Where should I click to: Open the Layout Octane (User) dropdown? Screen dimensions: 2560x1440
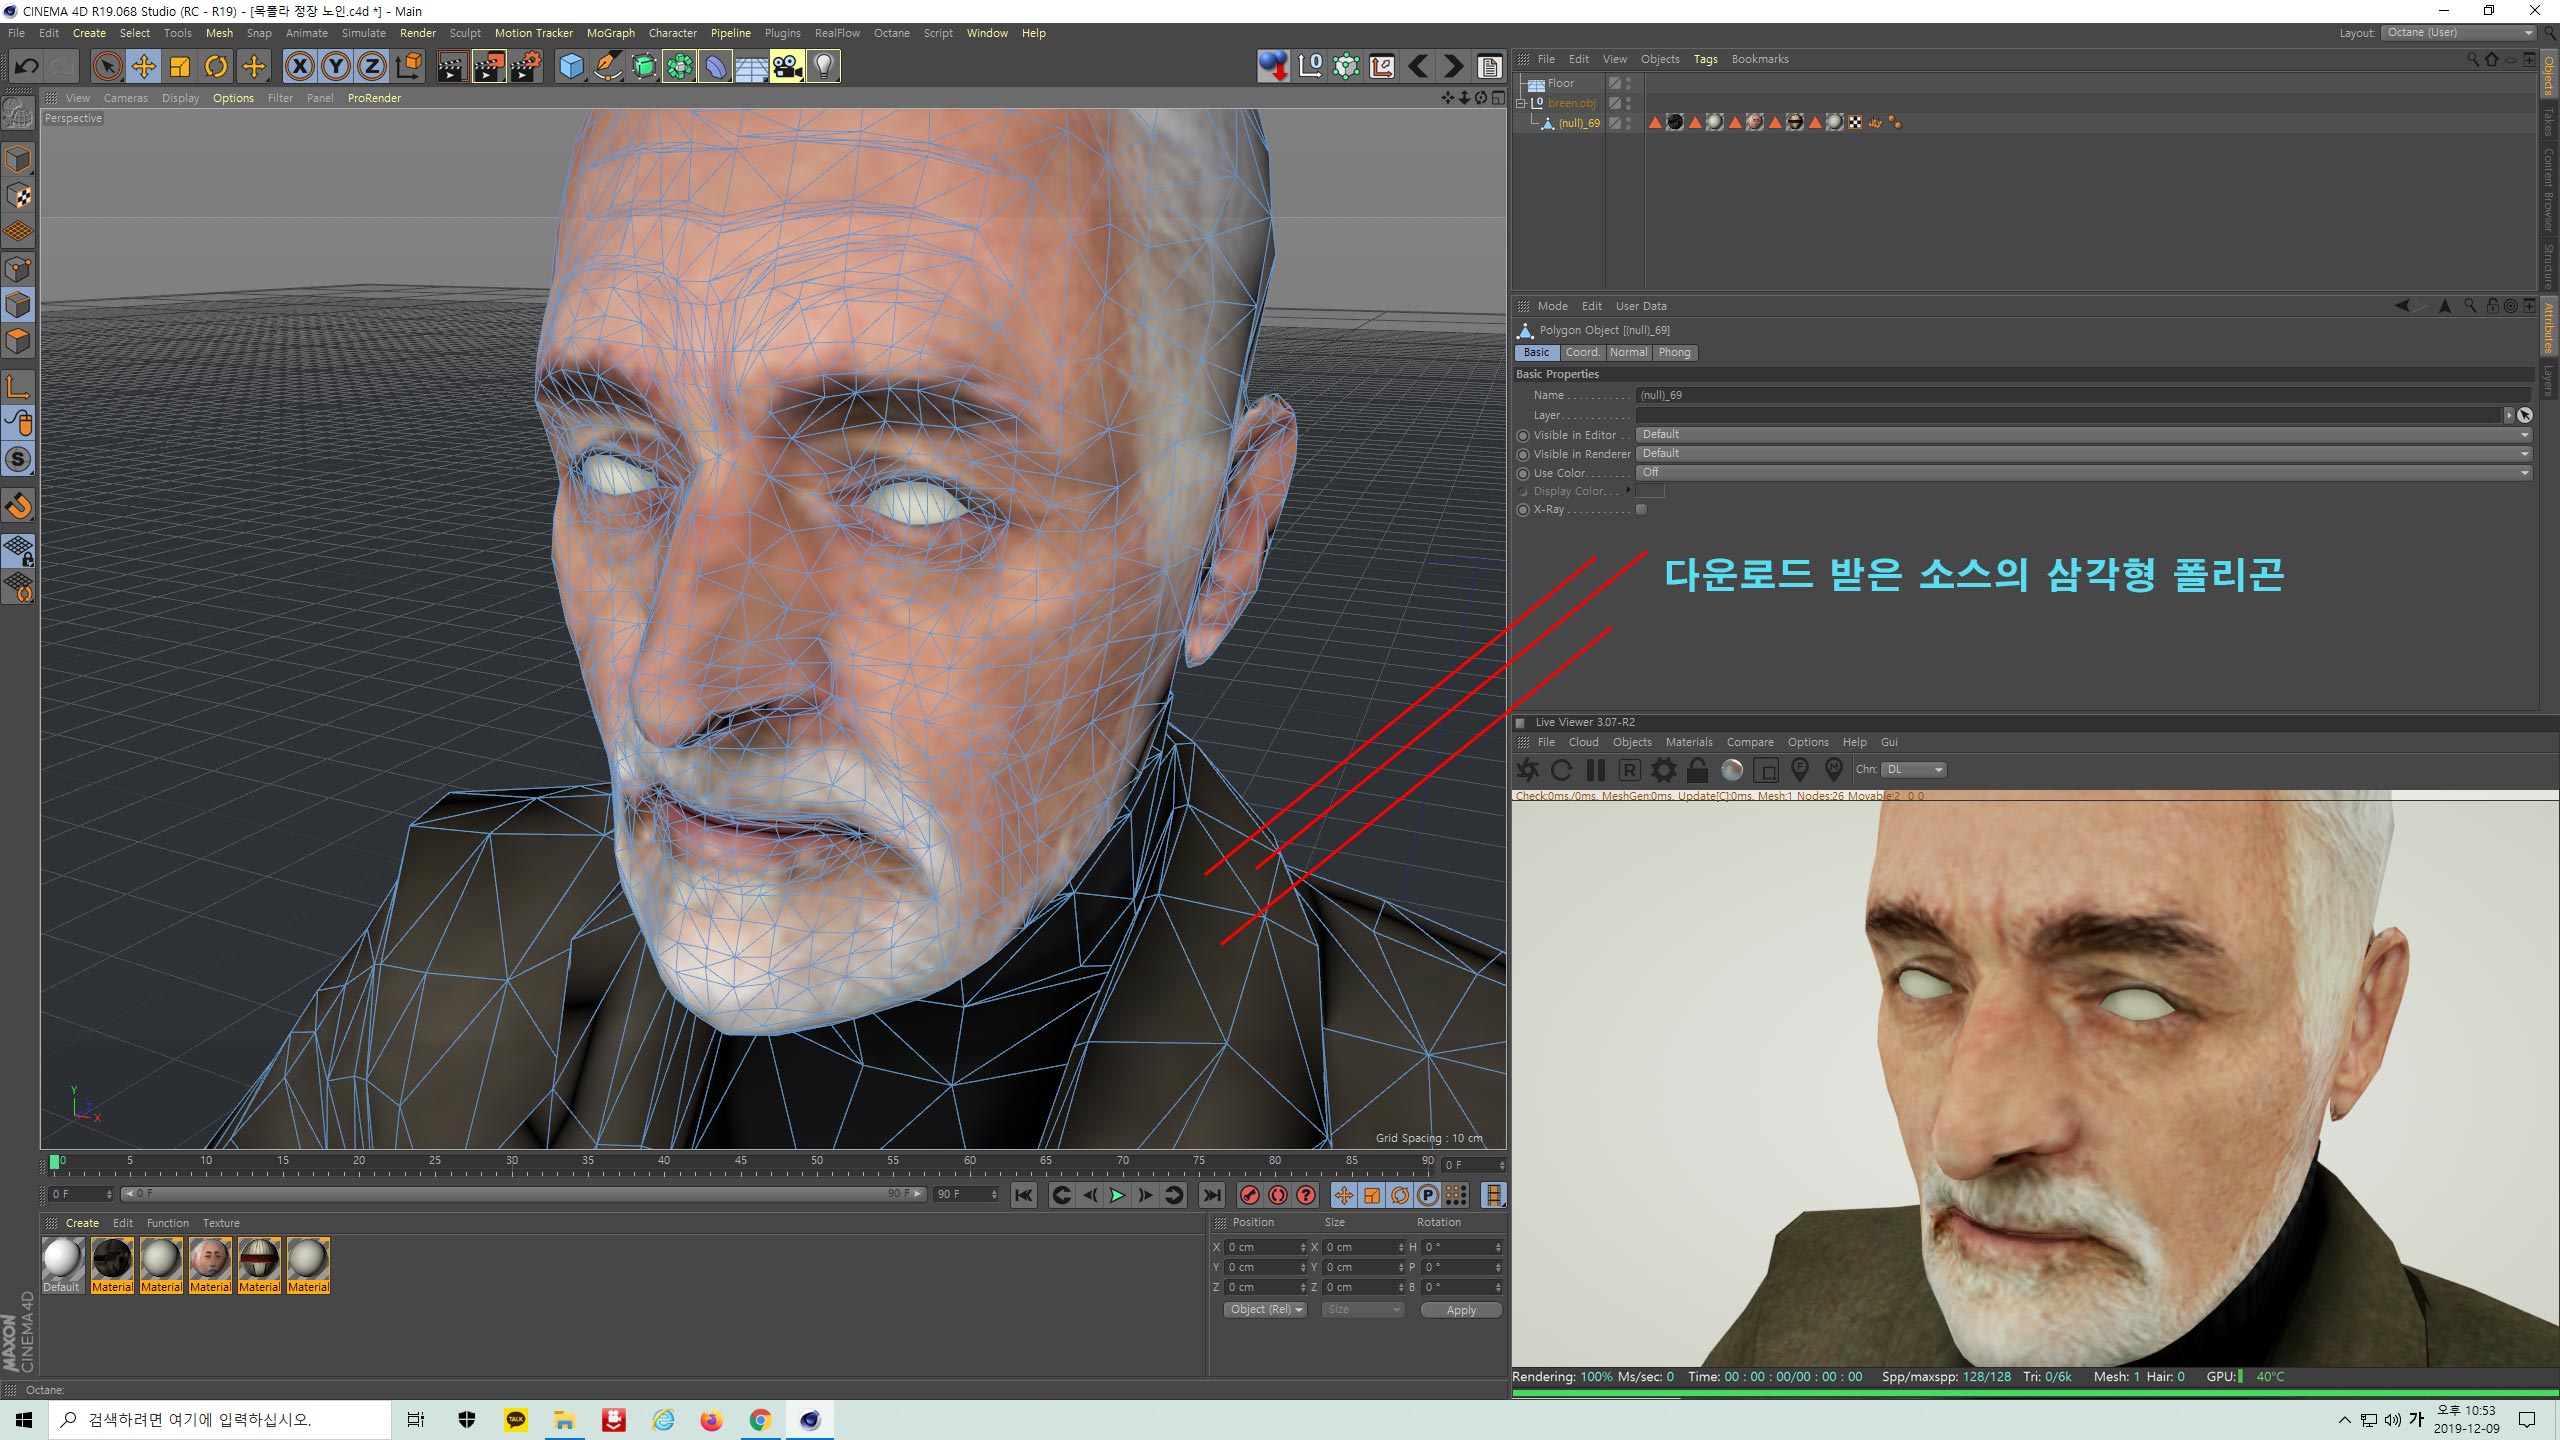tap(2460, 33)
